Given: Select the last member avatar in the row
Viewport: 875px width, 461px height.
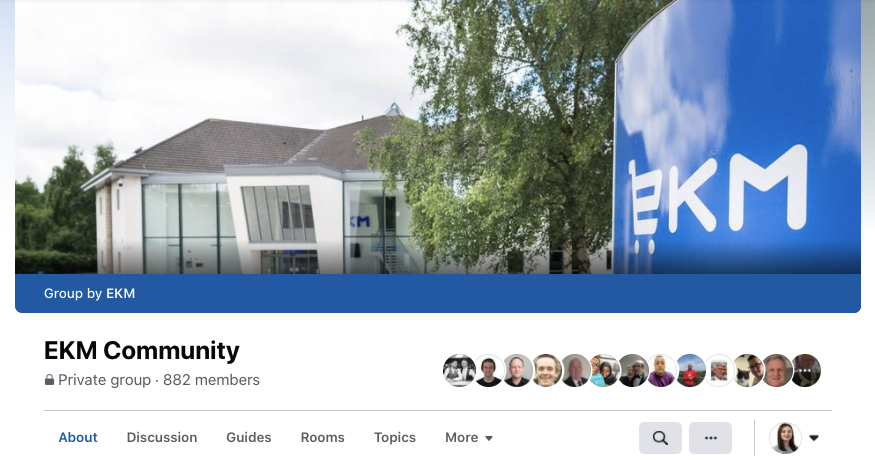Looking at the screenshot, I should tap(806, 371).
